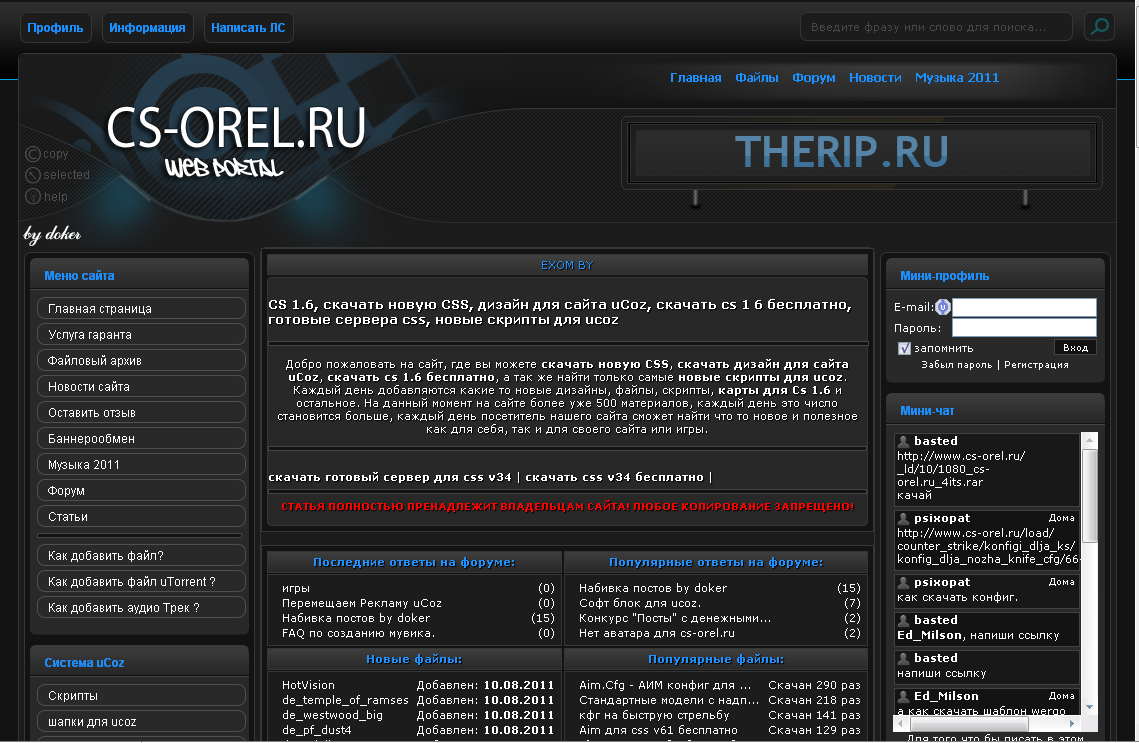The image size is (1139, 743).
Task: Open 'Как добавить файл uTorrent ?' item
Action: (141, 582)
